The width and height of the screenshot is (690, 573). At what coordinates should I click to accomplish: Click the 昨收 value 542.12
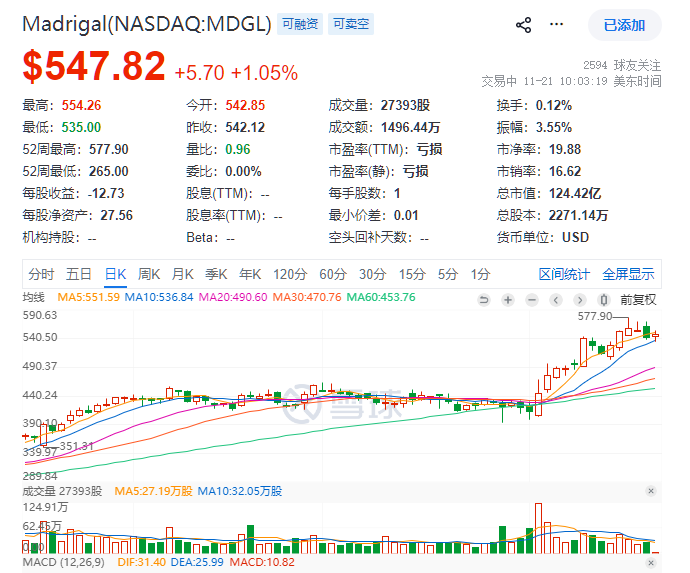click(x=245, y=128)
